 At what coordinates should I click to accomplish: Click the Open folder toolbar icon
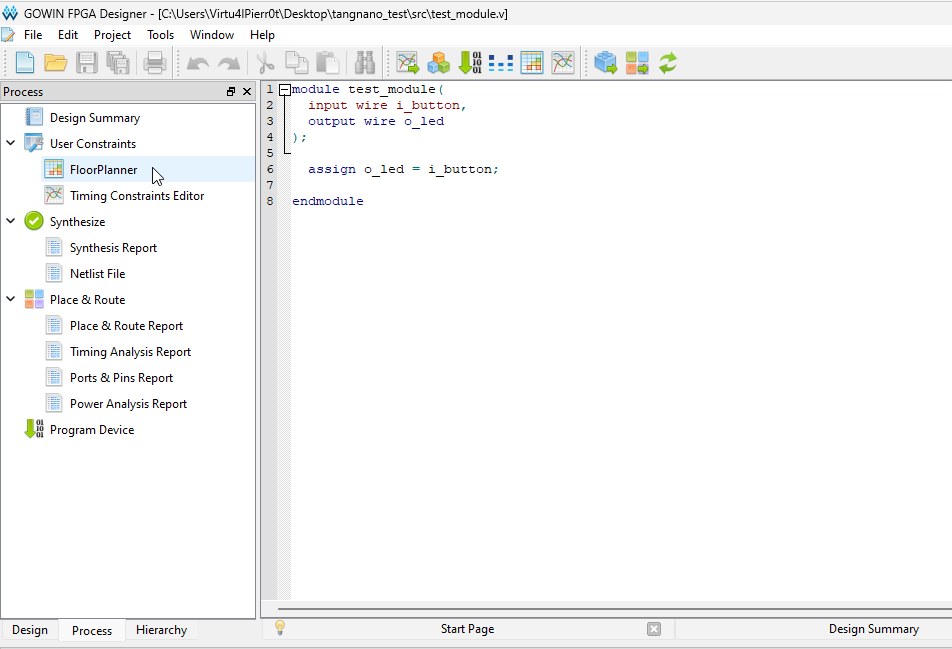click(x=55, y=63)
